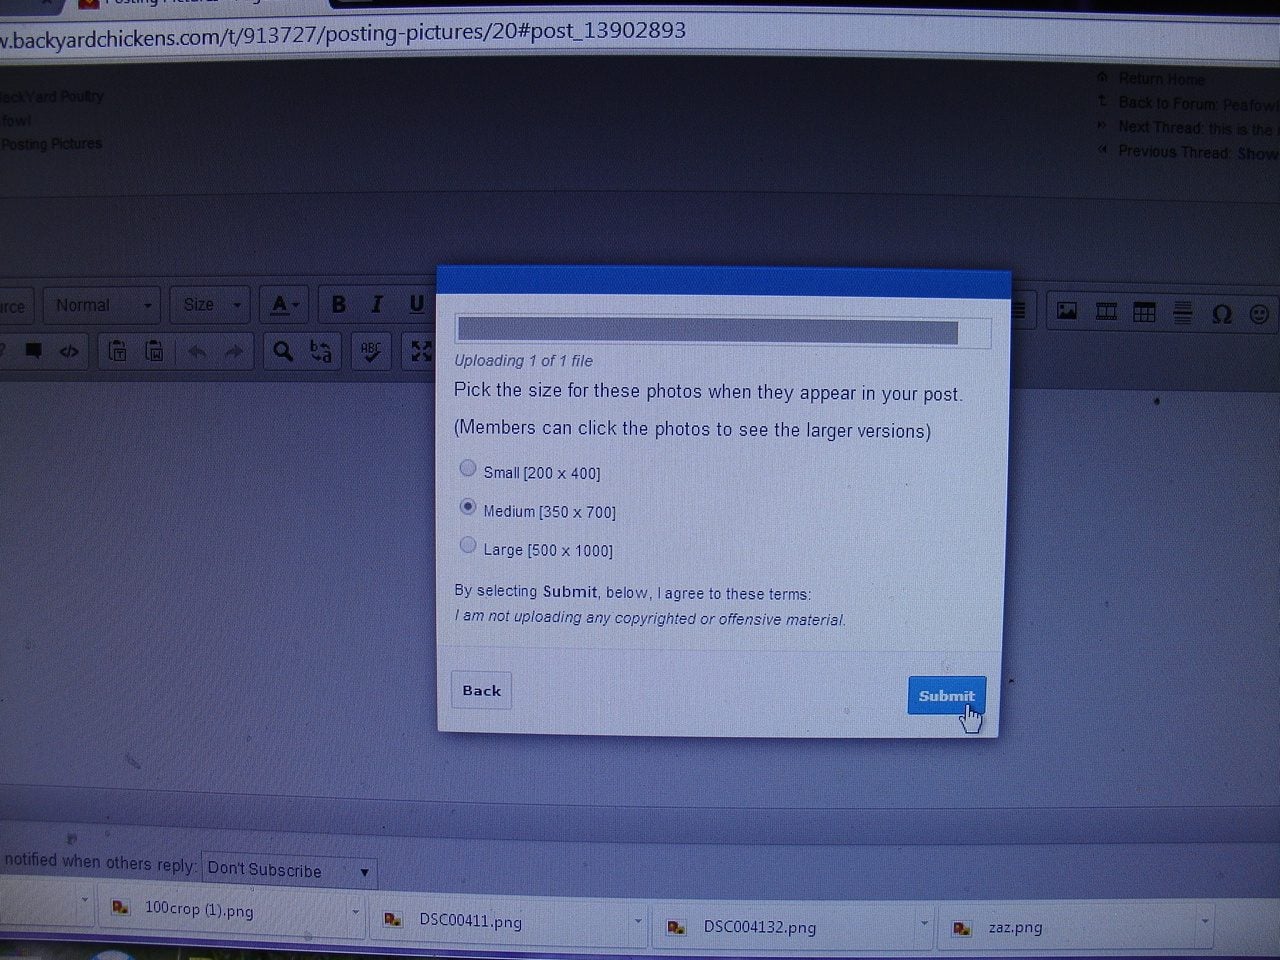The width and height of the screenshot is (1280, 960).
Task: Expand the Don't Subscribe notification dropdown
Action: (x=288, y=870)
